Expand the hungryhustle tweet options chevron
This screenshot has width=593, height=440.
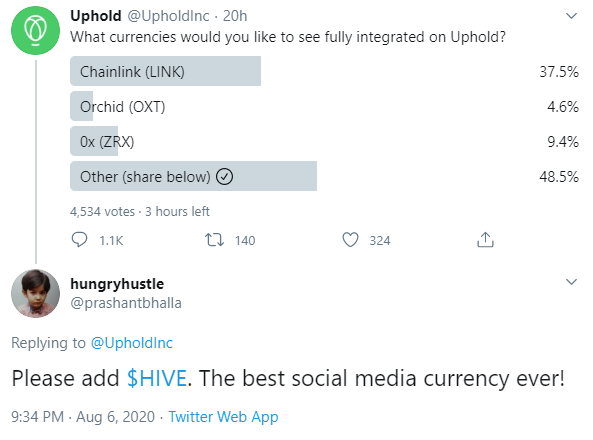571,282
